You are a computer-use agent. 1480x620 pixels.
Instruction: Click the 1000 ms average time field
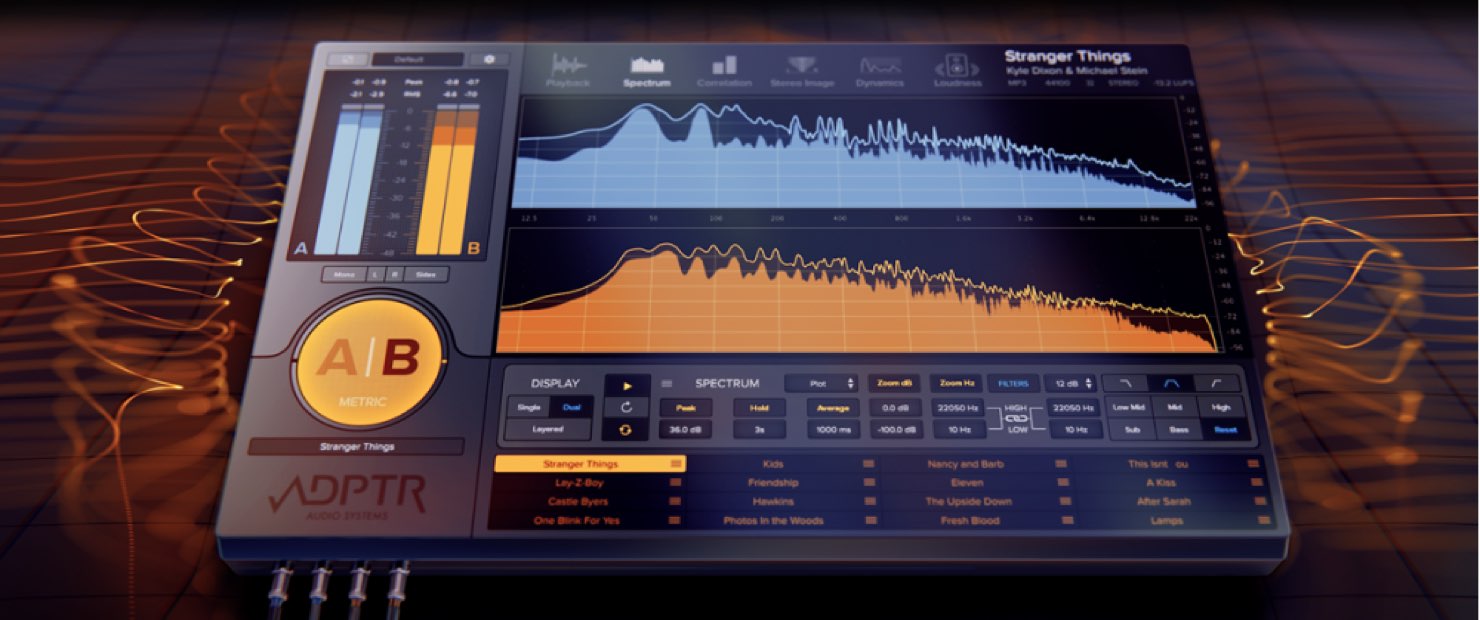(x=833, y=430)
